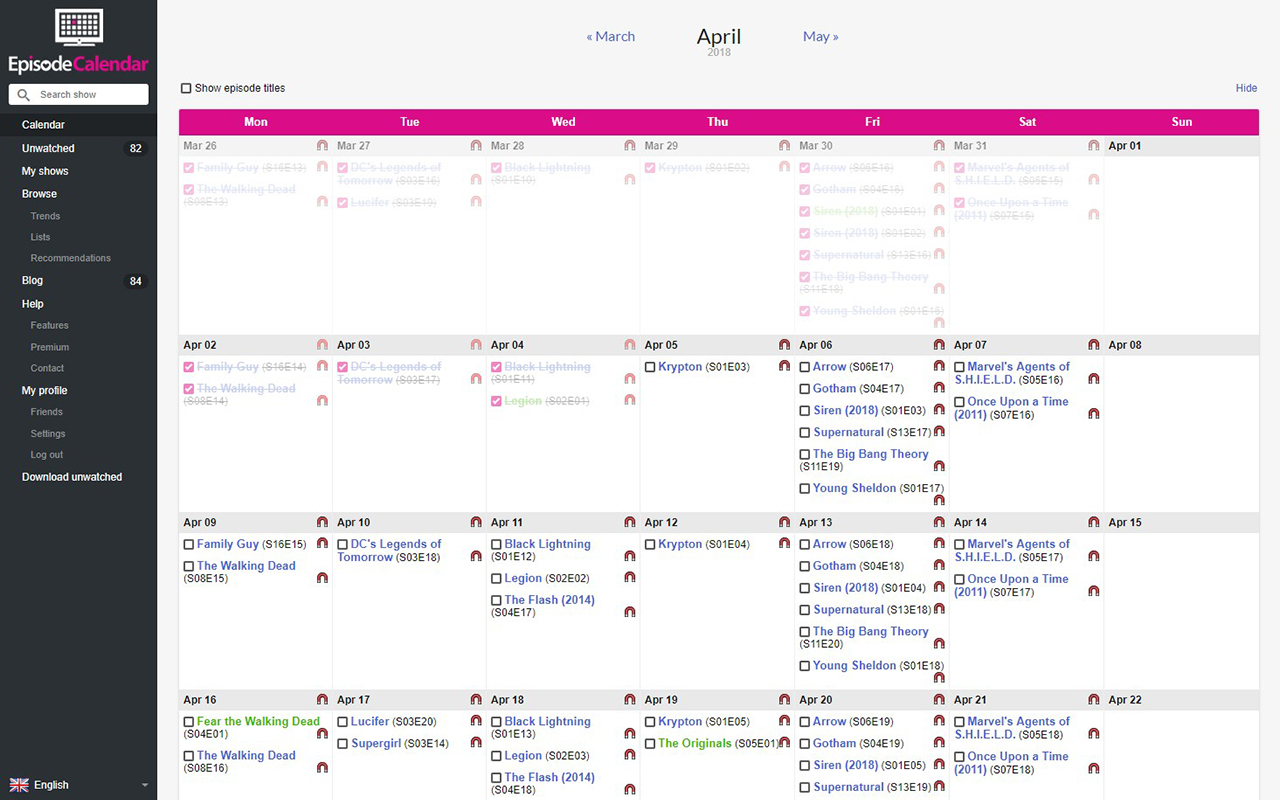Click the Episode Calendar logo icon
Screen dimensions: 1280x800
click(x=78, y=27)
